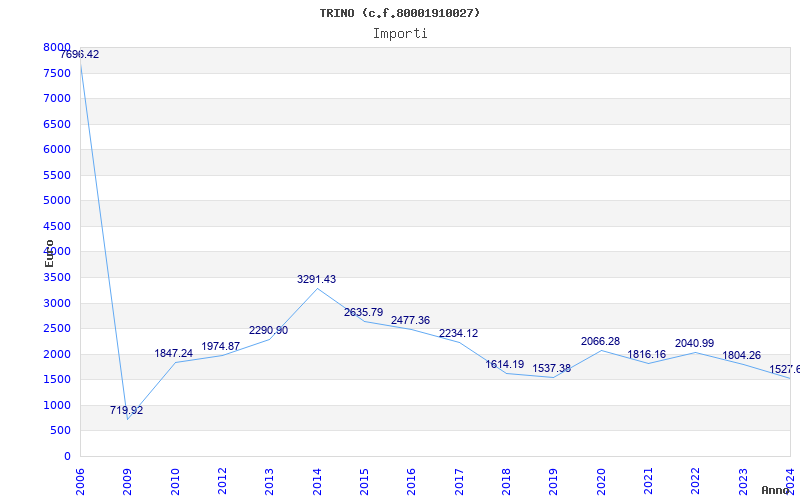This screenshot has width=800, height=500.
Task: Click the 2017 x-axis year label
Action: click(x=459, y=482)
